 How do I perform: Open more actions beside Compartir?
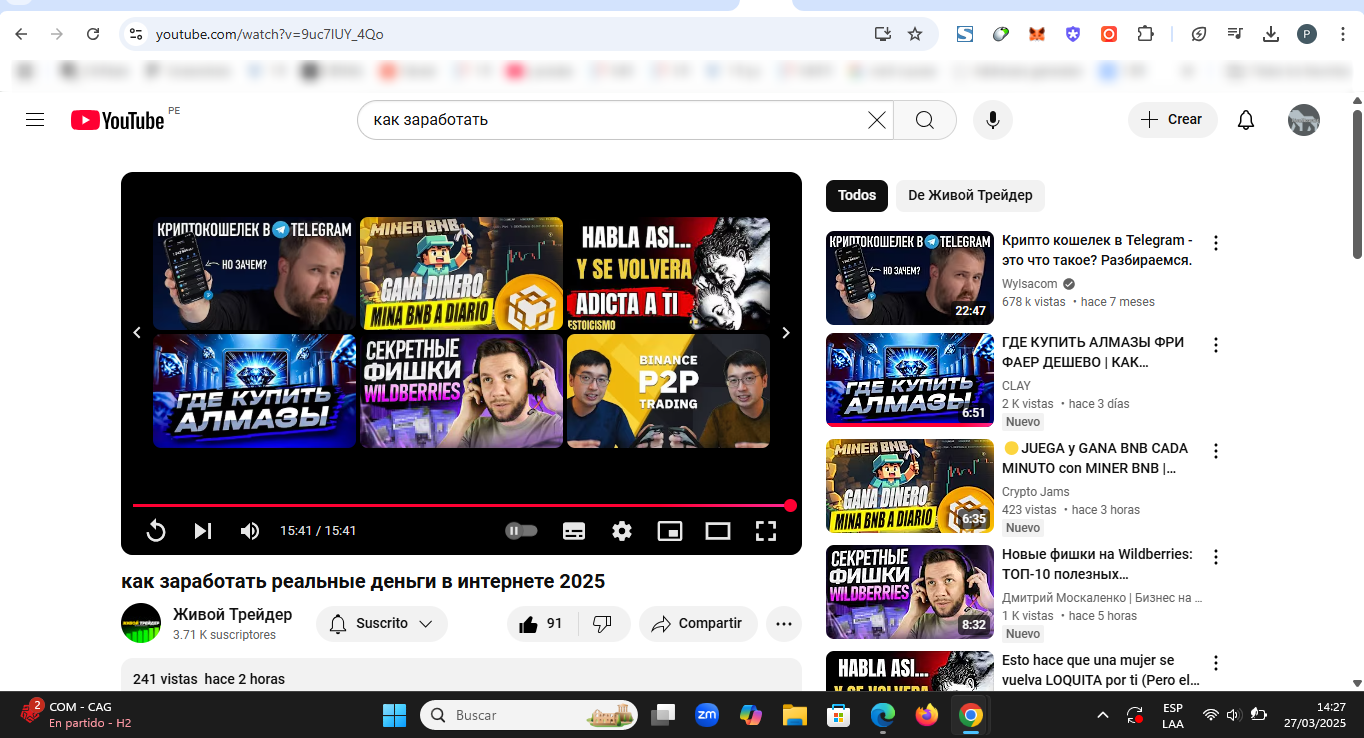pyautogui.click(x=784, y=624)
